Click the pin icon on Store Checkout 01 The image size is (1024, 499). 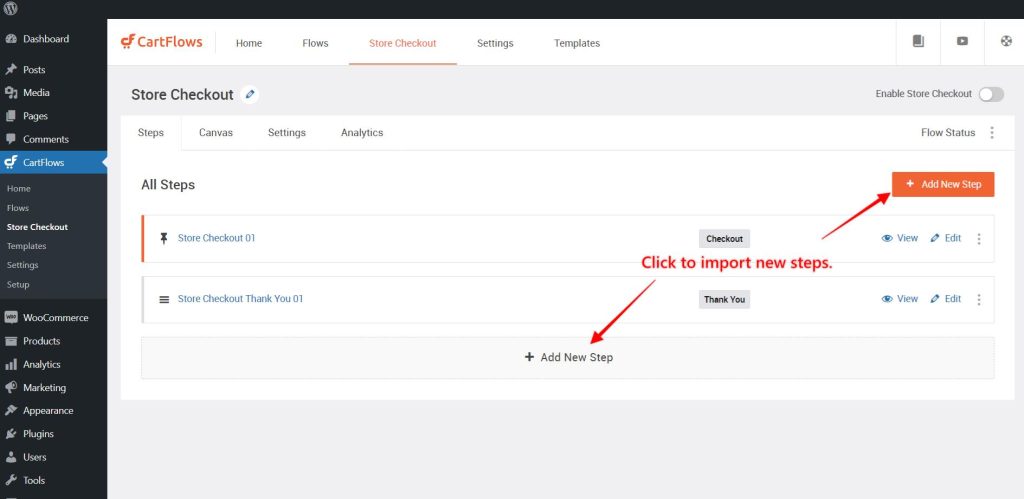tap(164, 238)
